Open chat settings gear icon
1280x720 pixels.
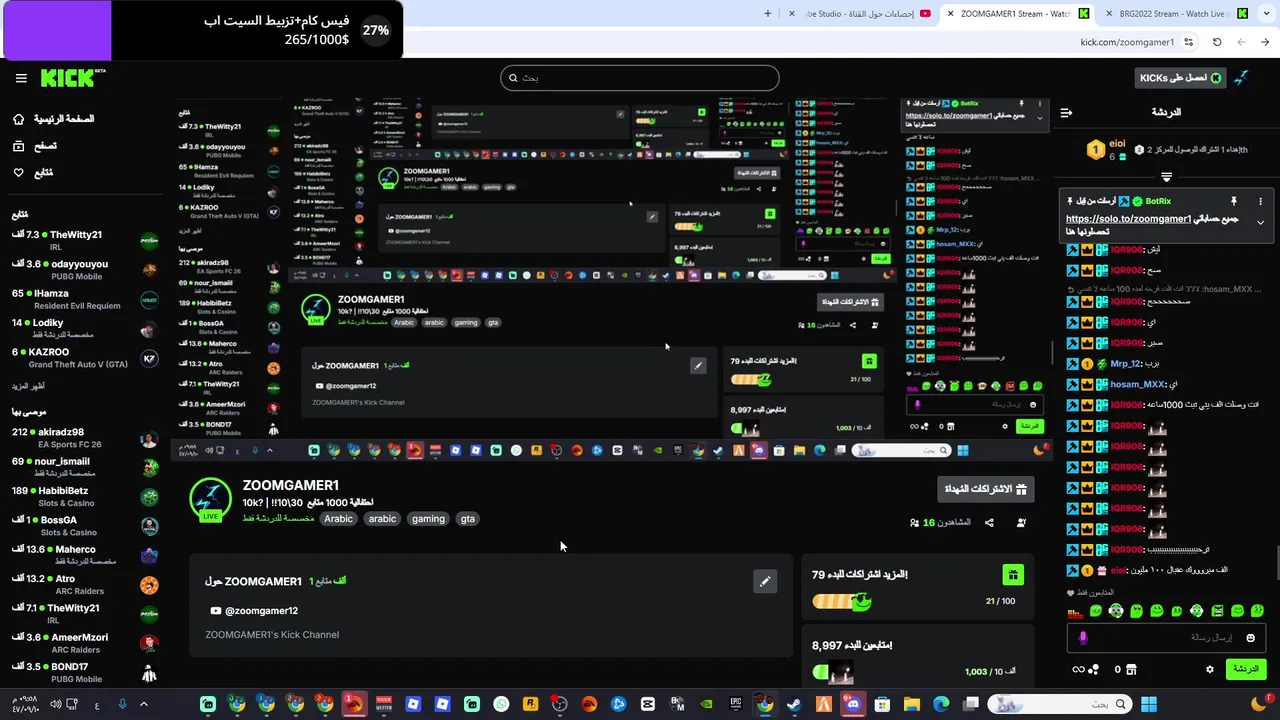[1210, 669]
